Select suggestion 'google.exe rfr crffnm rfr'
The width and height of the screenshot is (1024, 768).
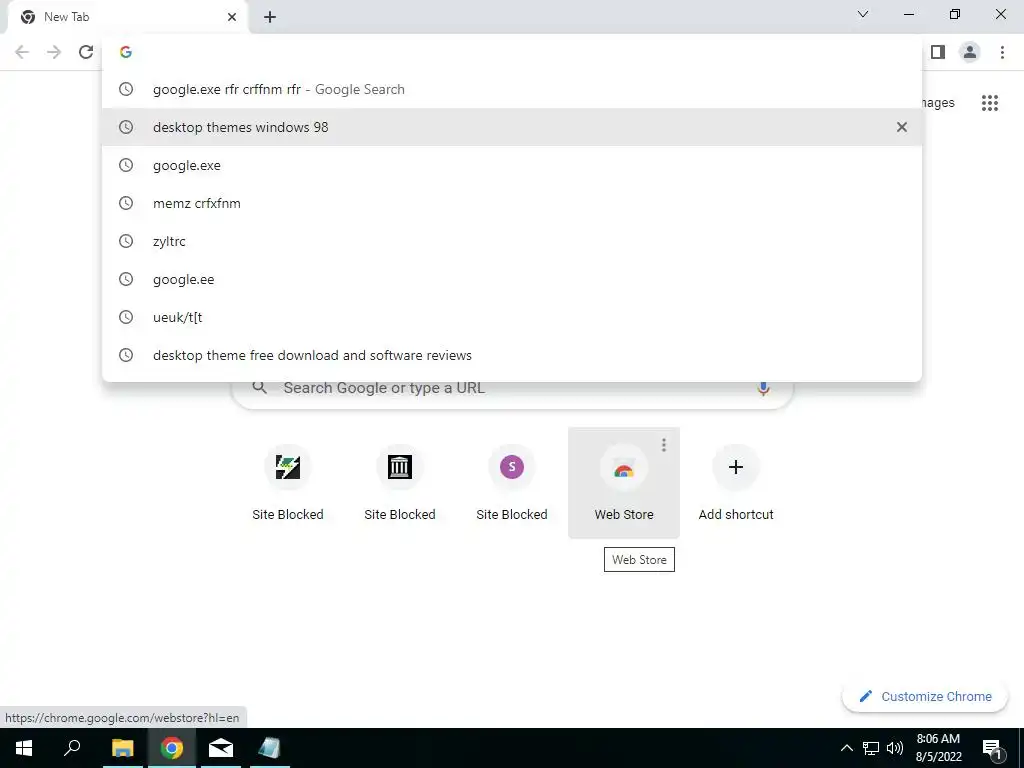[x=512, y=89]
